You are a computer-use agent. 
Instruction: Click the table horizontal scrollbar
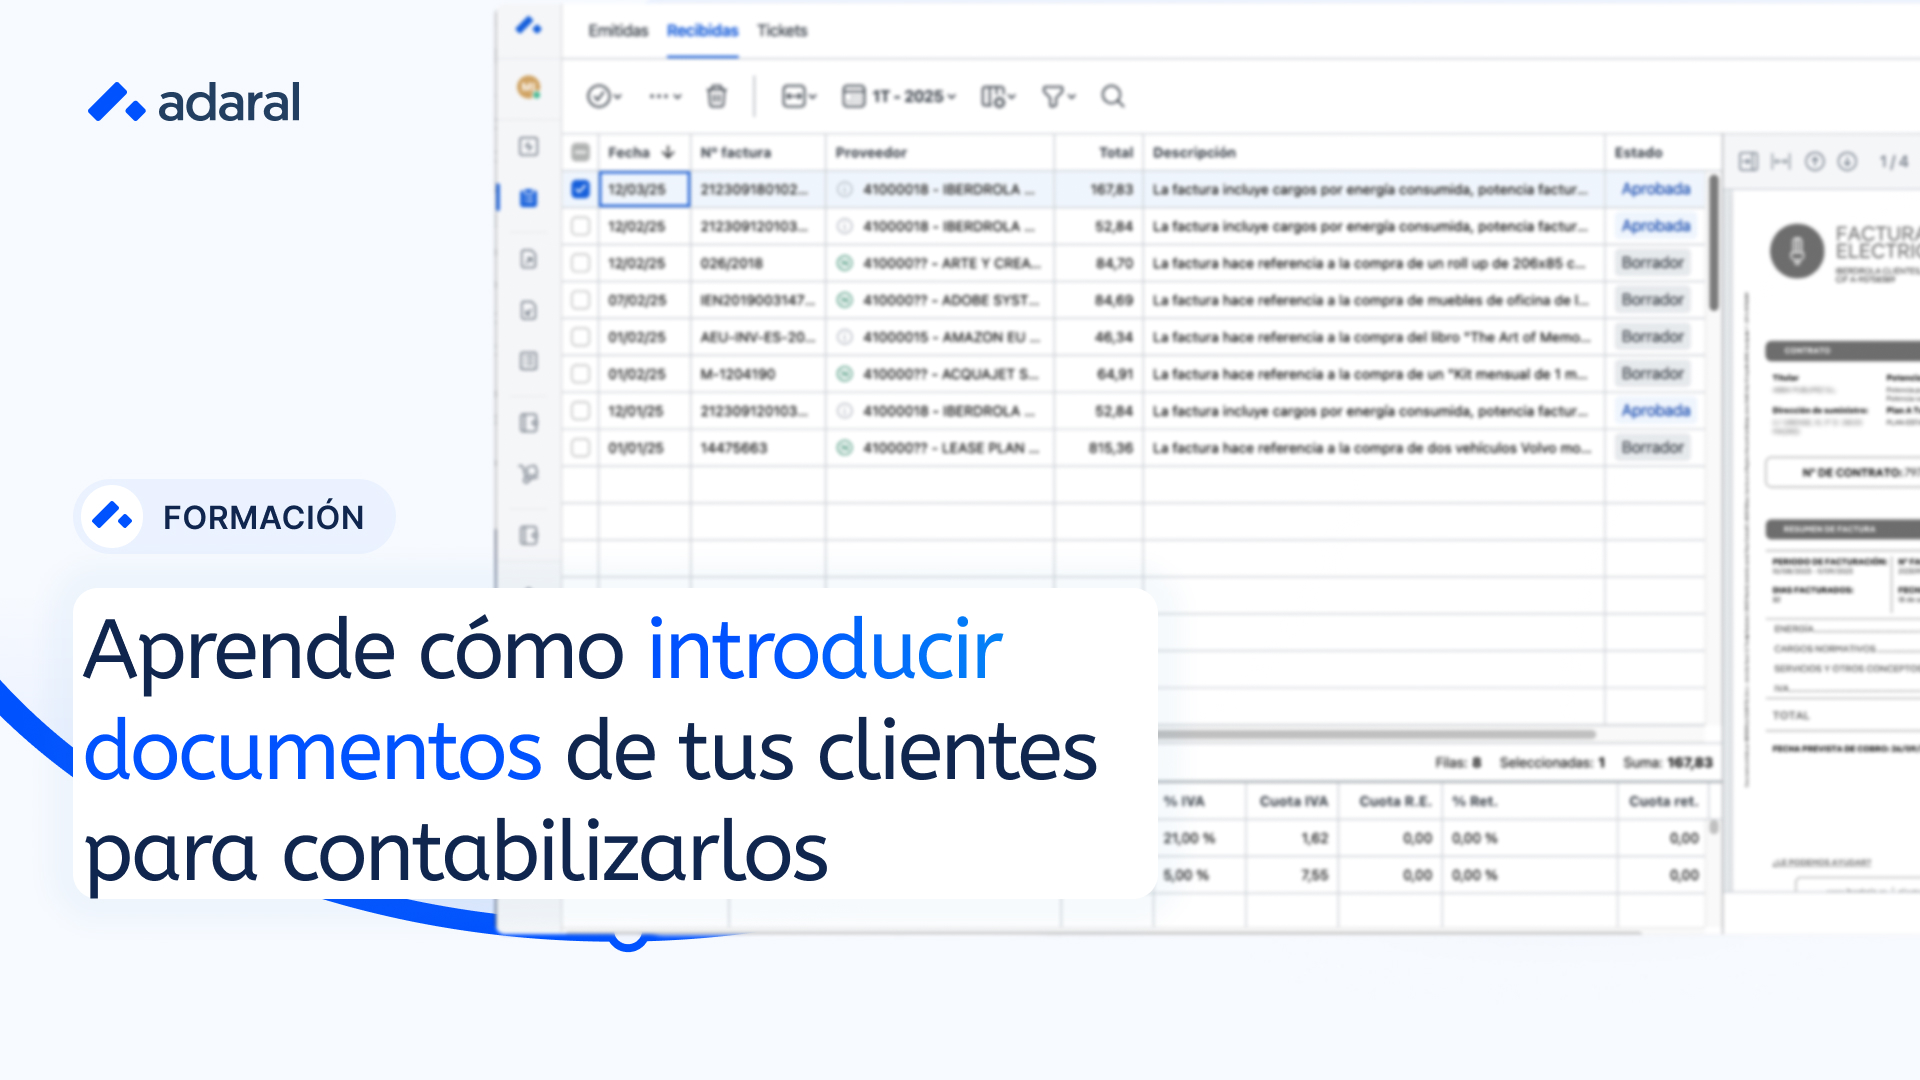pos(1376,734)
